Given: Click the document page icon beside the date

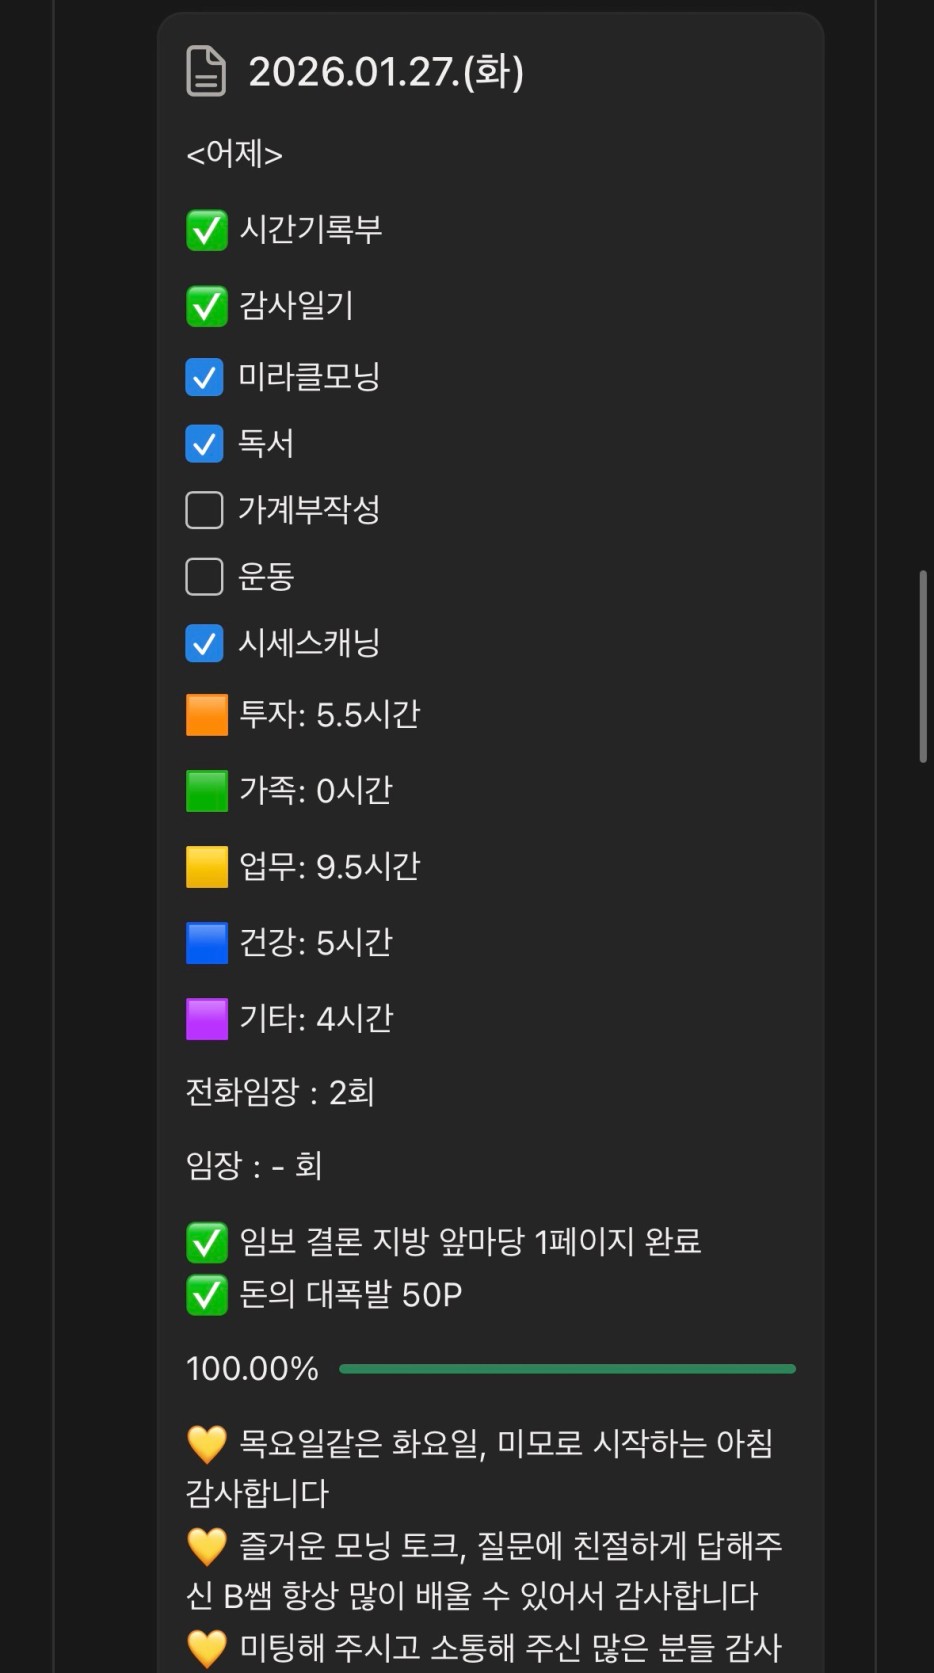Looking at the screenshot, I should coord(206,71).
